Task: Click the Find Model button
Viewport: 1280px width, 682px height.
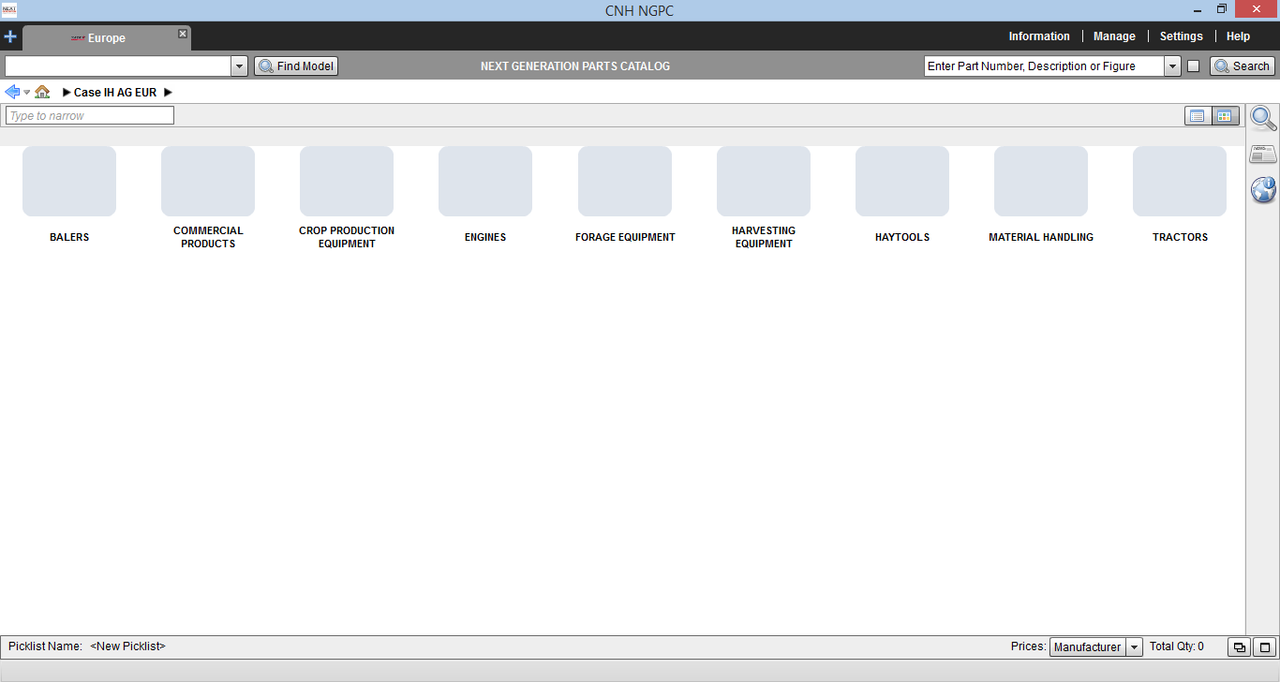Action: pos(296,66)
